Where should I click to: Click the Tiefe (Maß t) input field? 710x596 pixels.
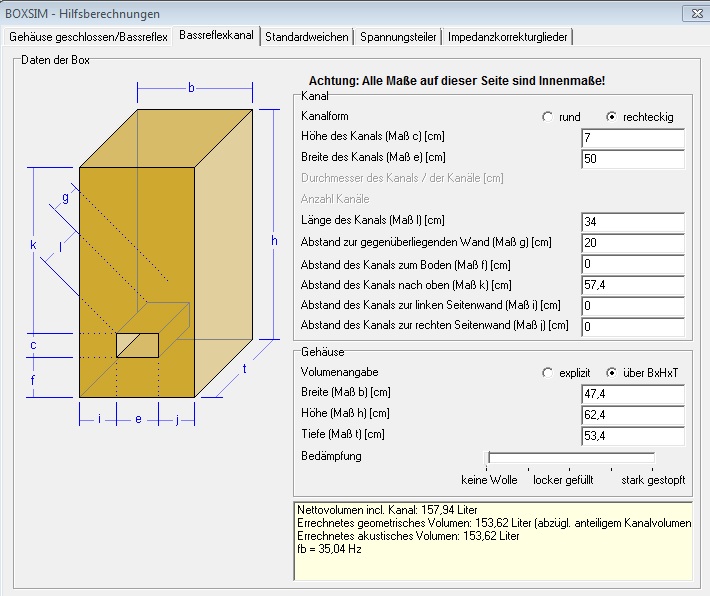632,436
